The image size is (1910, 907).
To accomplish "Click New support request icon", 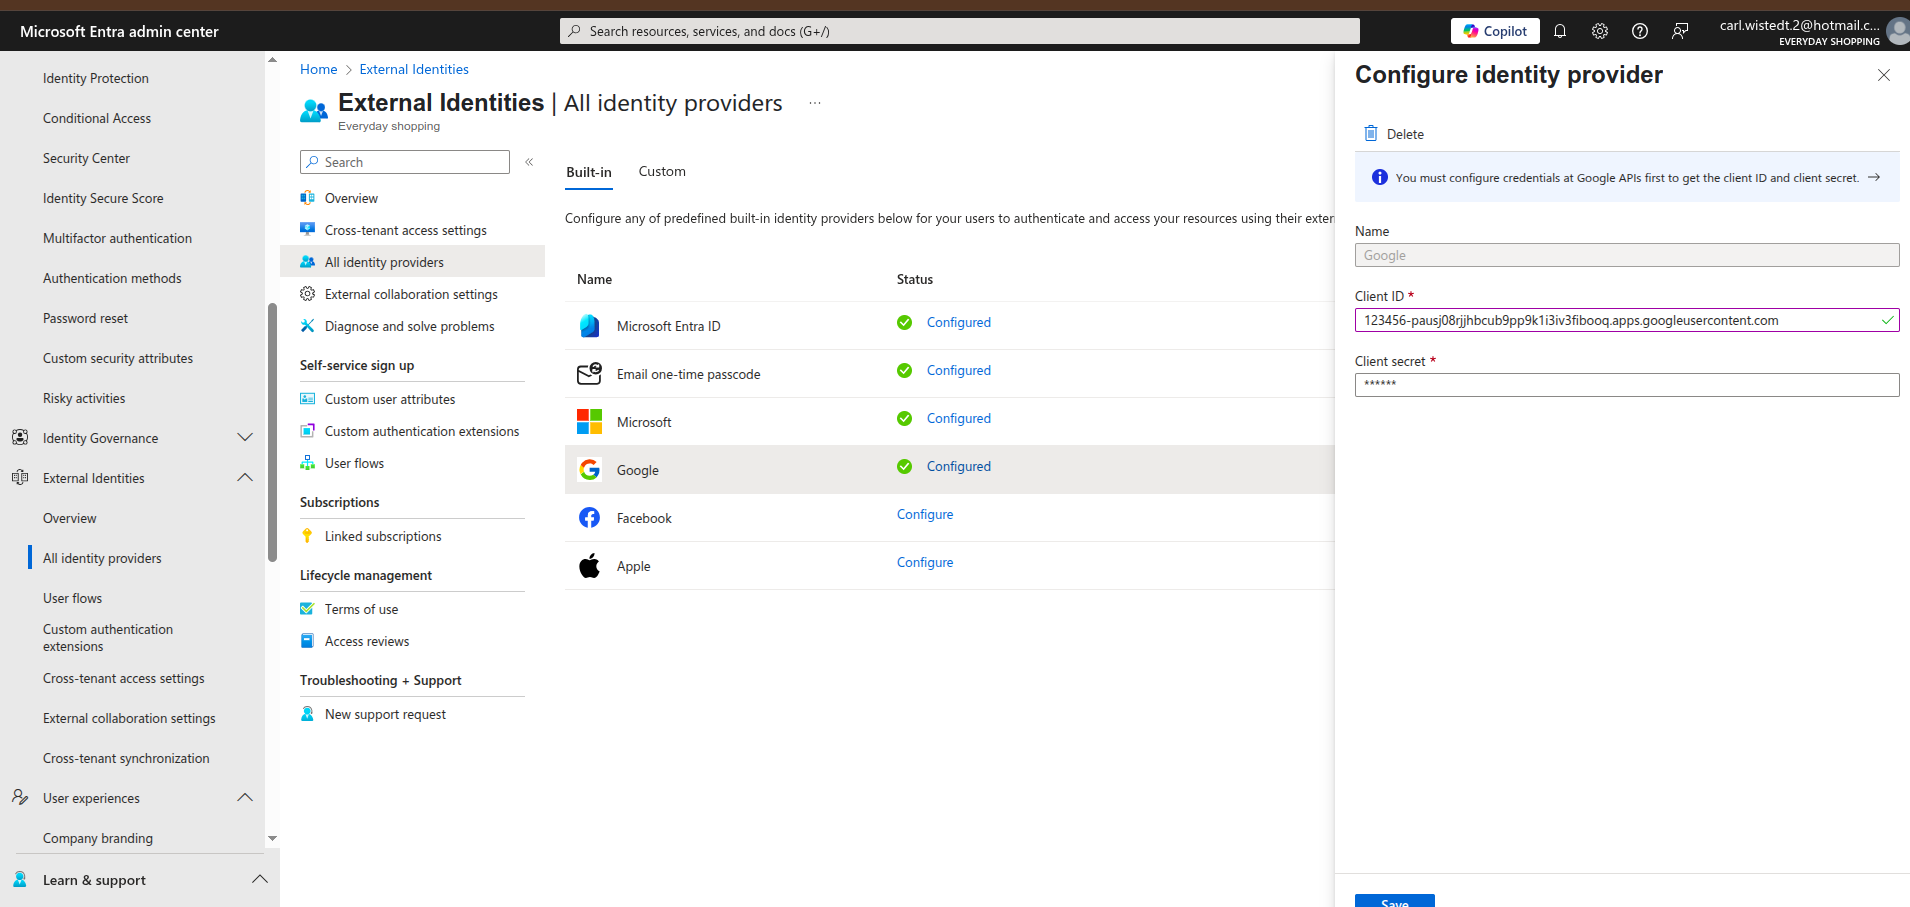I will (308, 714).
